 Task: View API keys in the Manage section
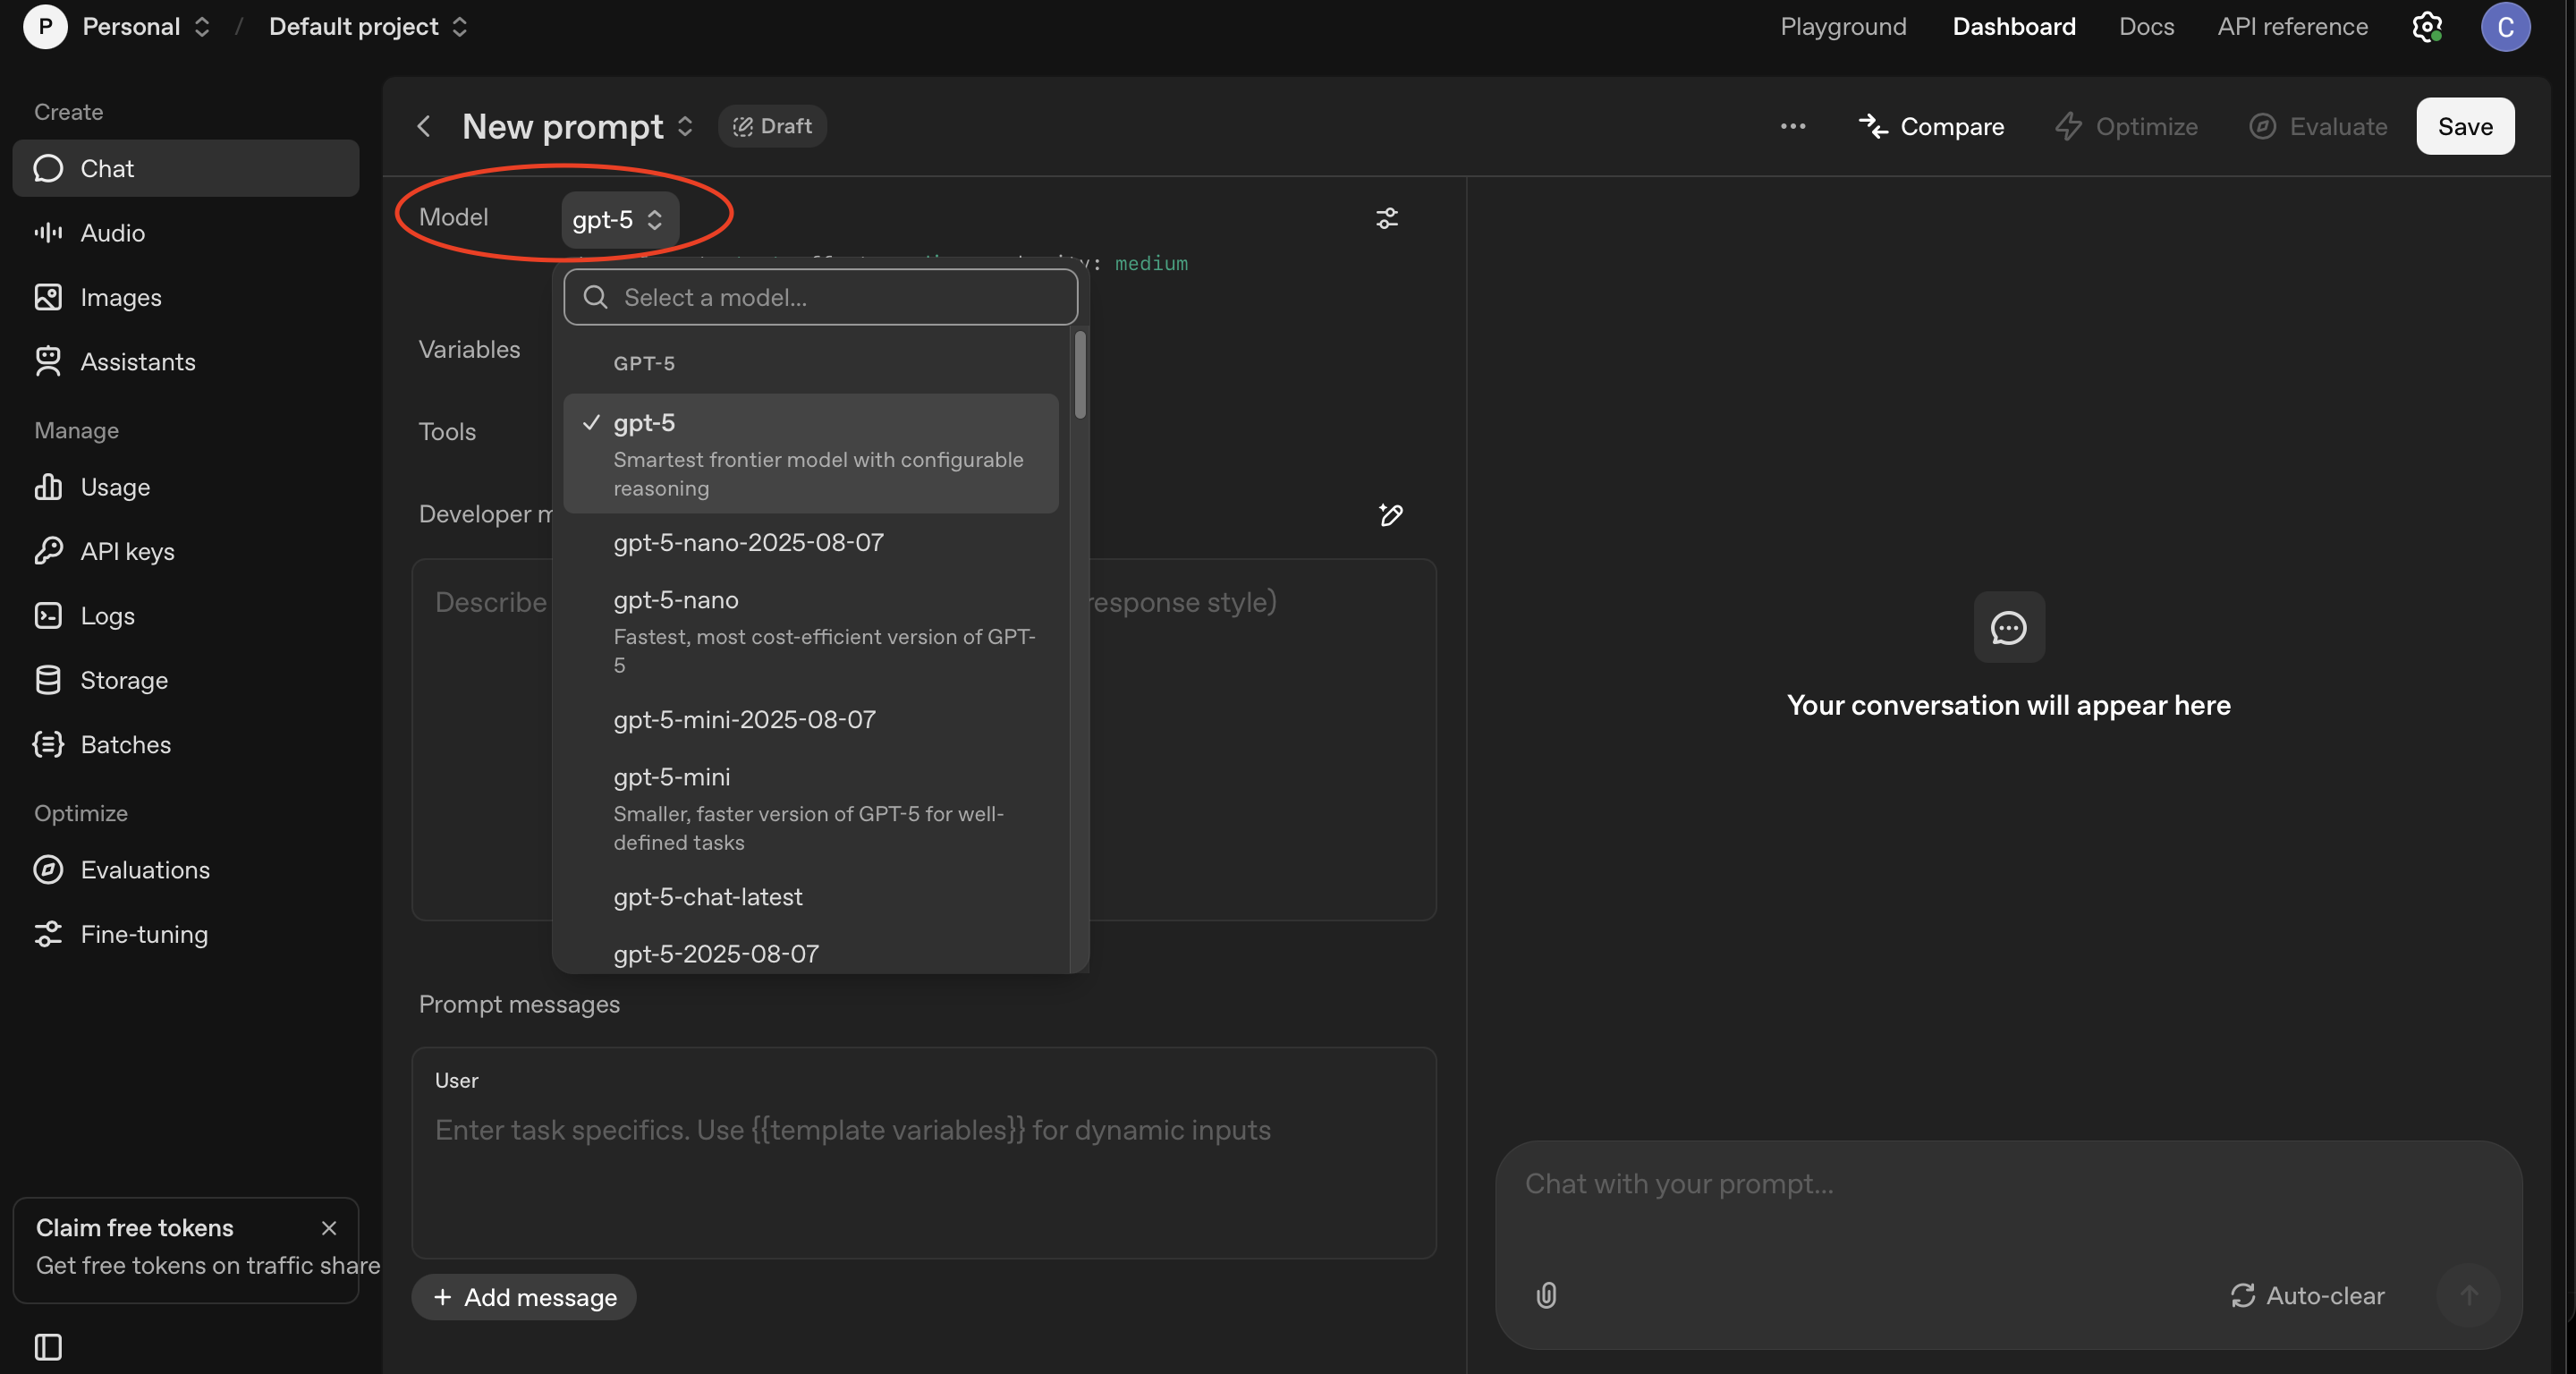pos(127,550)
